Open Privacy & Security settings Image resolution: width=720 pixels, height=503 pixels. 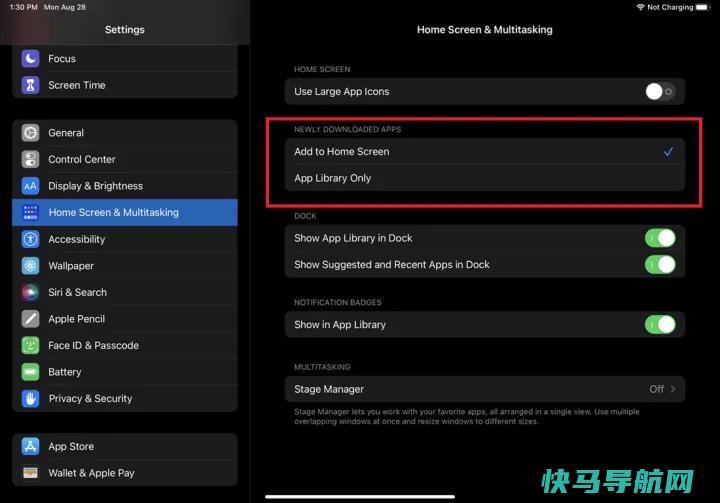pyautogui.click(x=125, y=399)
